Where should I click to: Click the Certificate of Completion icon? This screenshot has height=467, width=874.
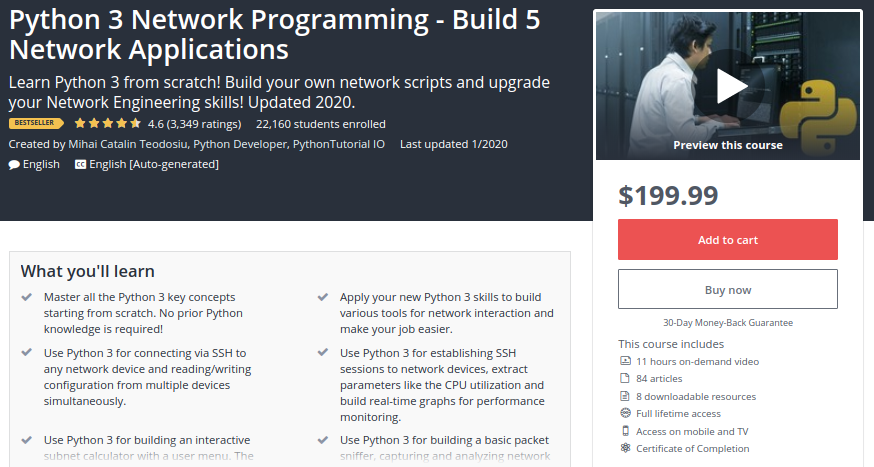tap(625, 448)
